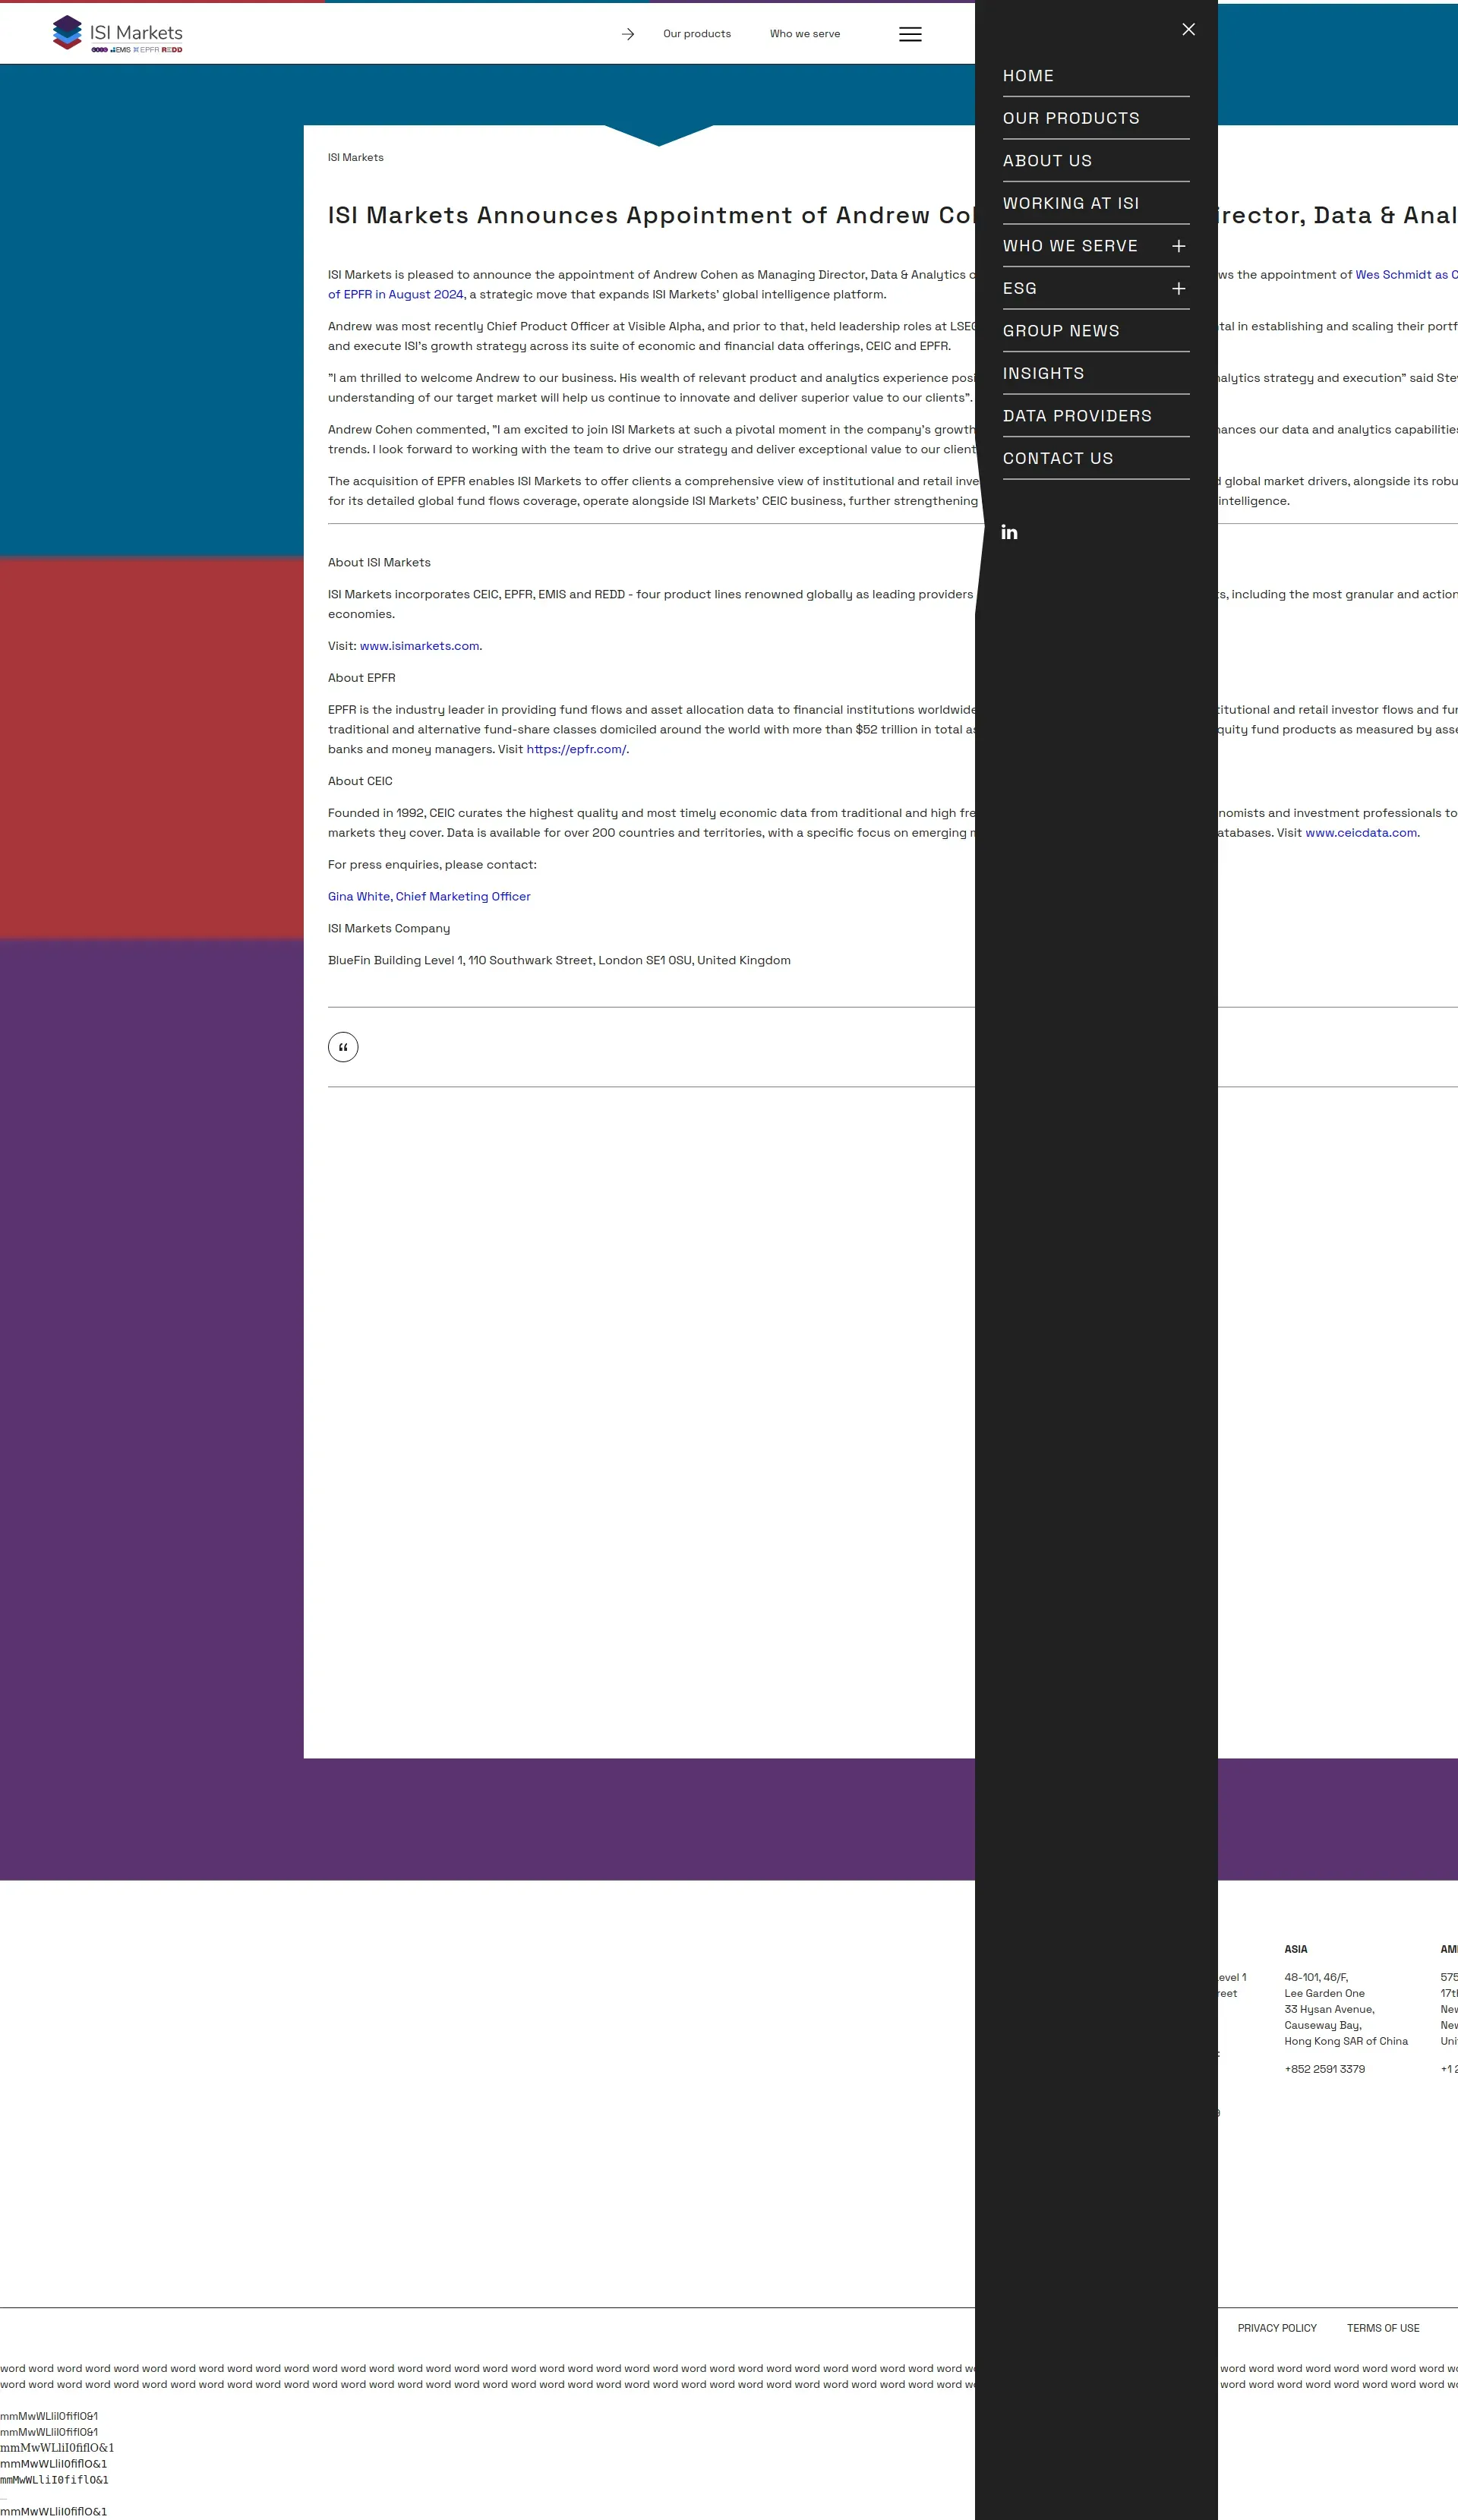1458x2520 pixels.
Task: Open the Terms of Use footer link
Action: click(x=1383, y=2329)
